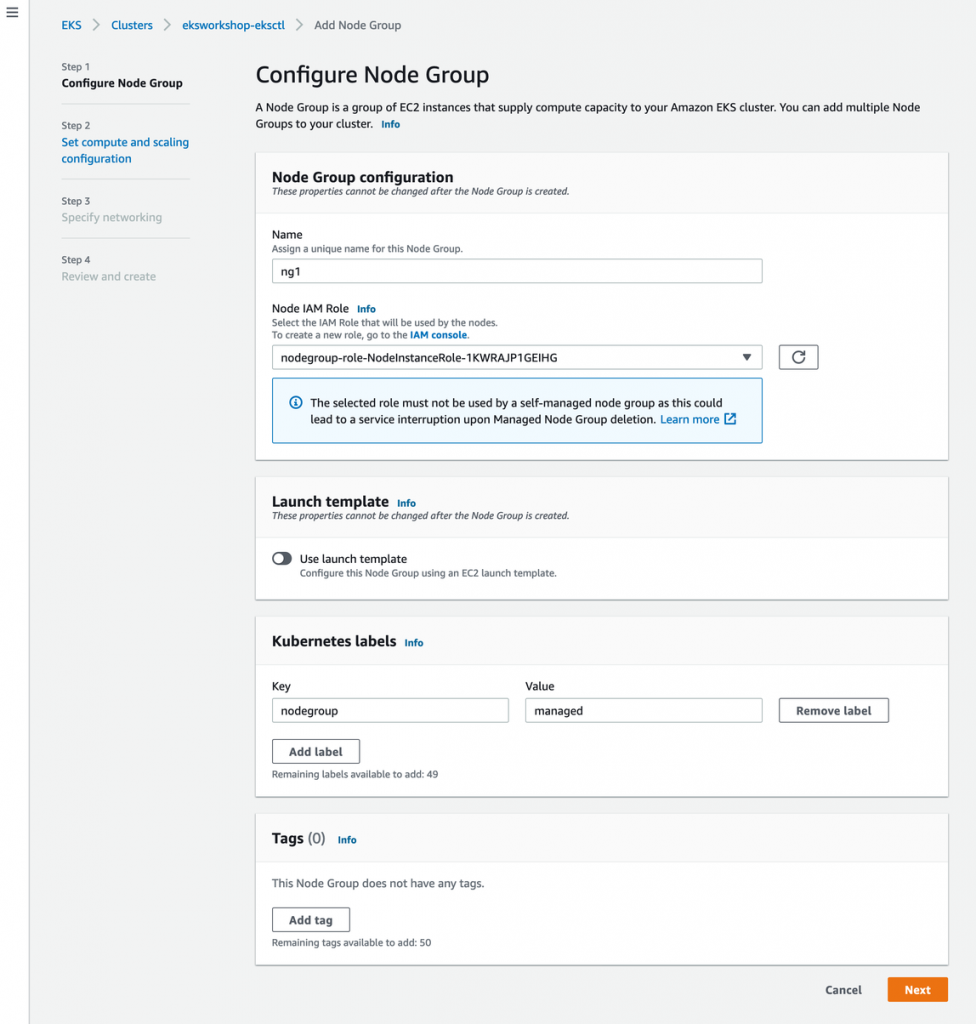The width and height of the screenshot is (976, 1024).
Task: Click the info circle icon in the alert box
Action: coord(296,403)
